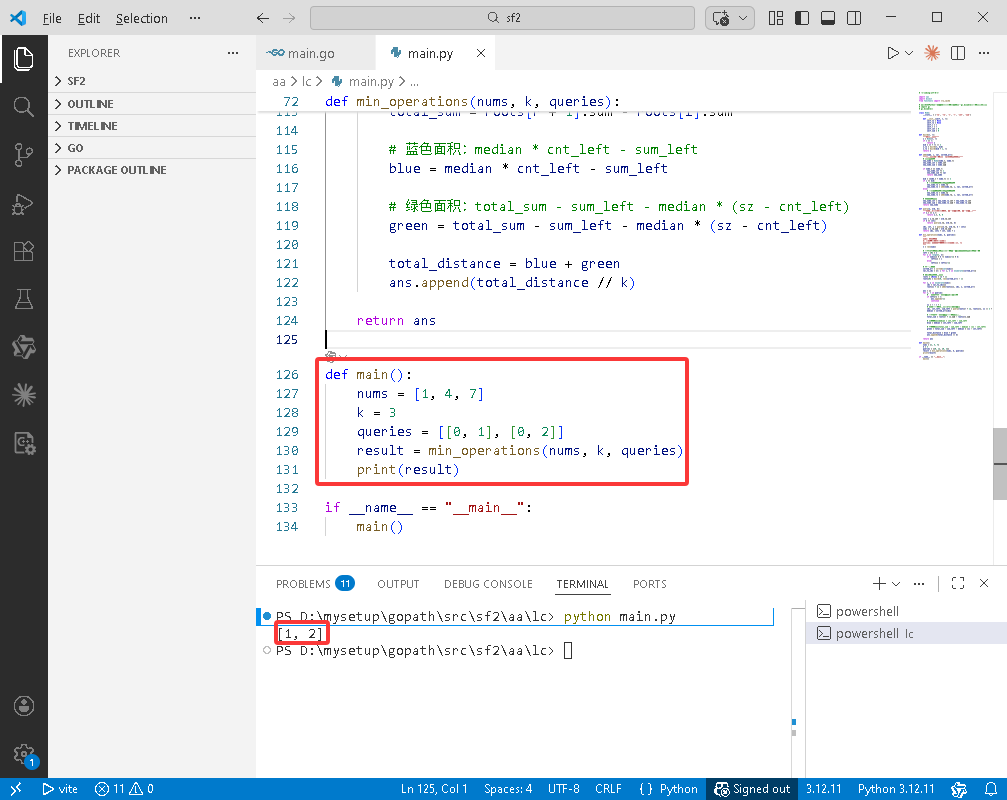
Task: Click the VS Code logo icon
Action: pyautogui.click(x=19, y=18)
